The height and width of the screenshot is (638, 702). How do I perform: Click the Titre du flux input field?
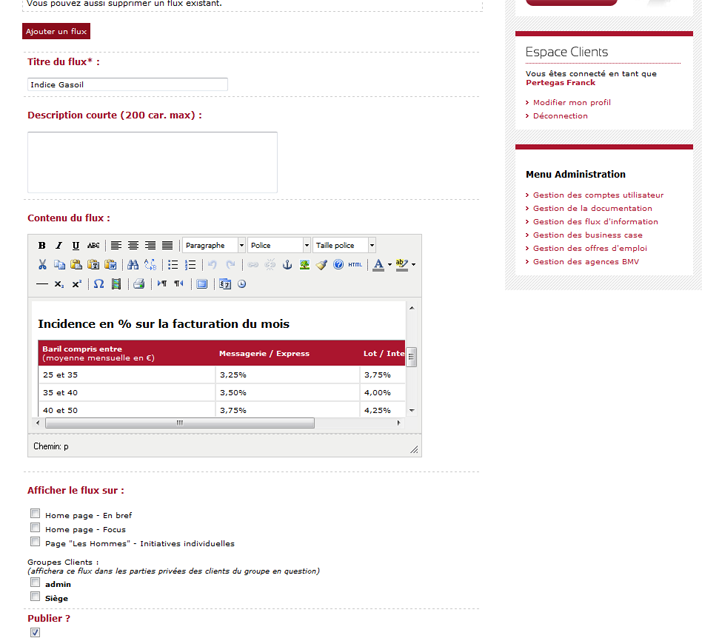click(x=127, y=85)
